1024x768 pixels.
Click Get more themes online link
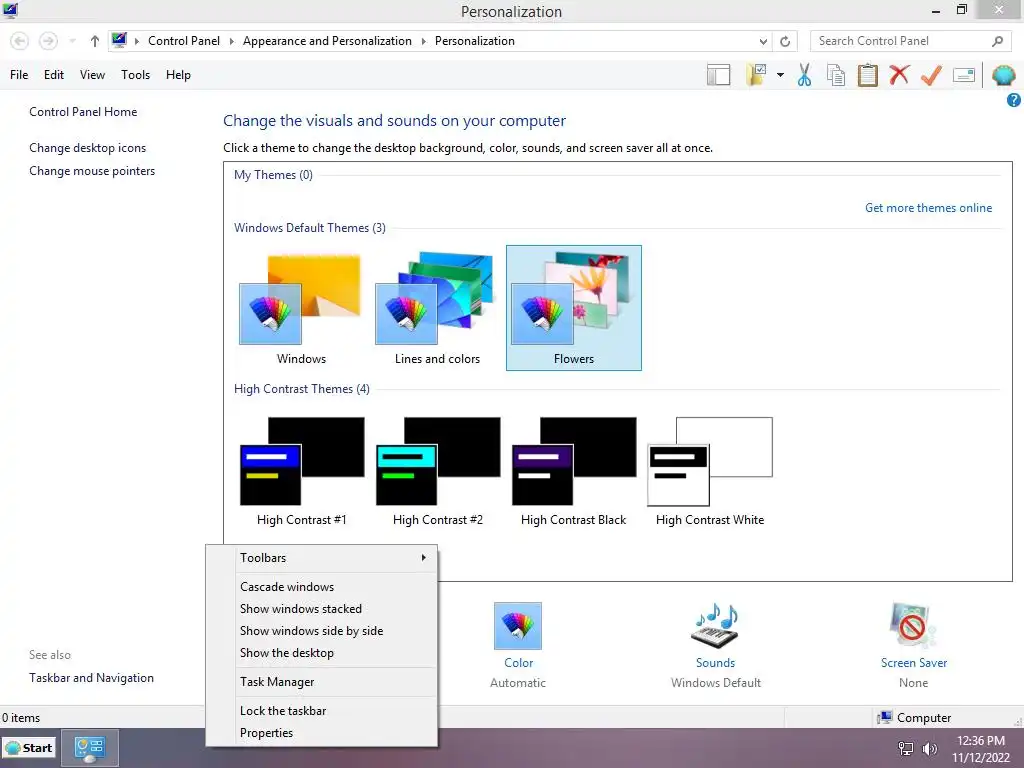click(x=928, y=208)
